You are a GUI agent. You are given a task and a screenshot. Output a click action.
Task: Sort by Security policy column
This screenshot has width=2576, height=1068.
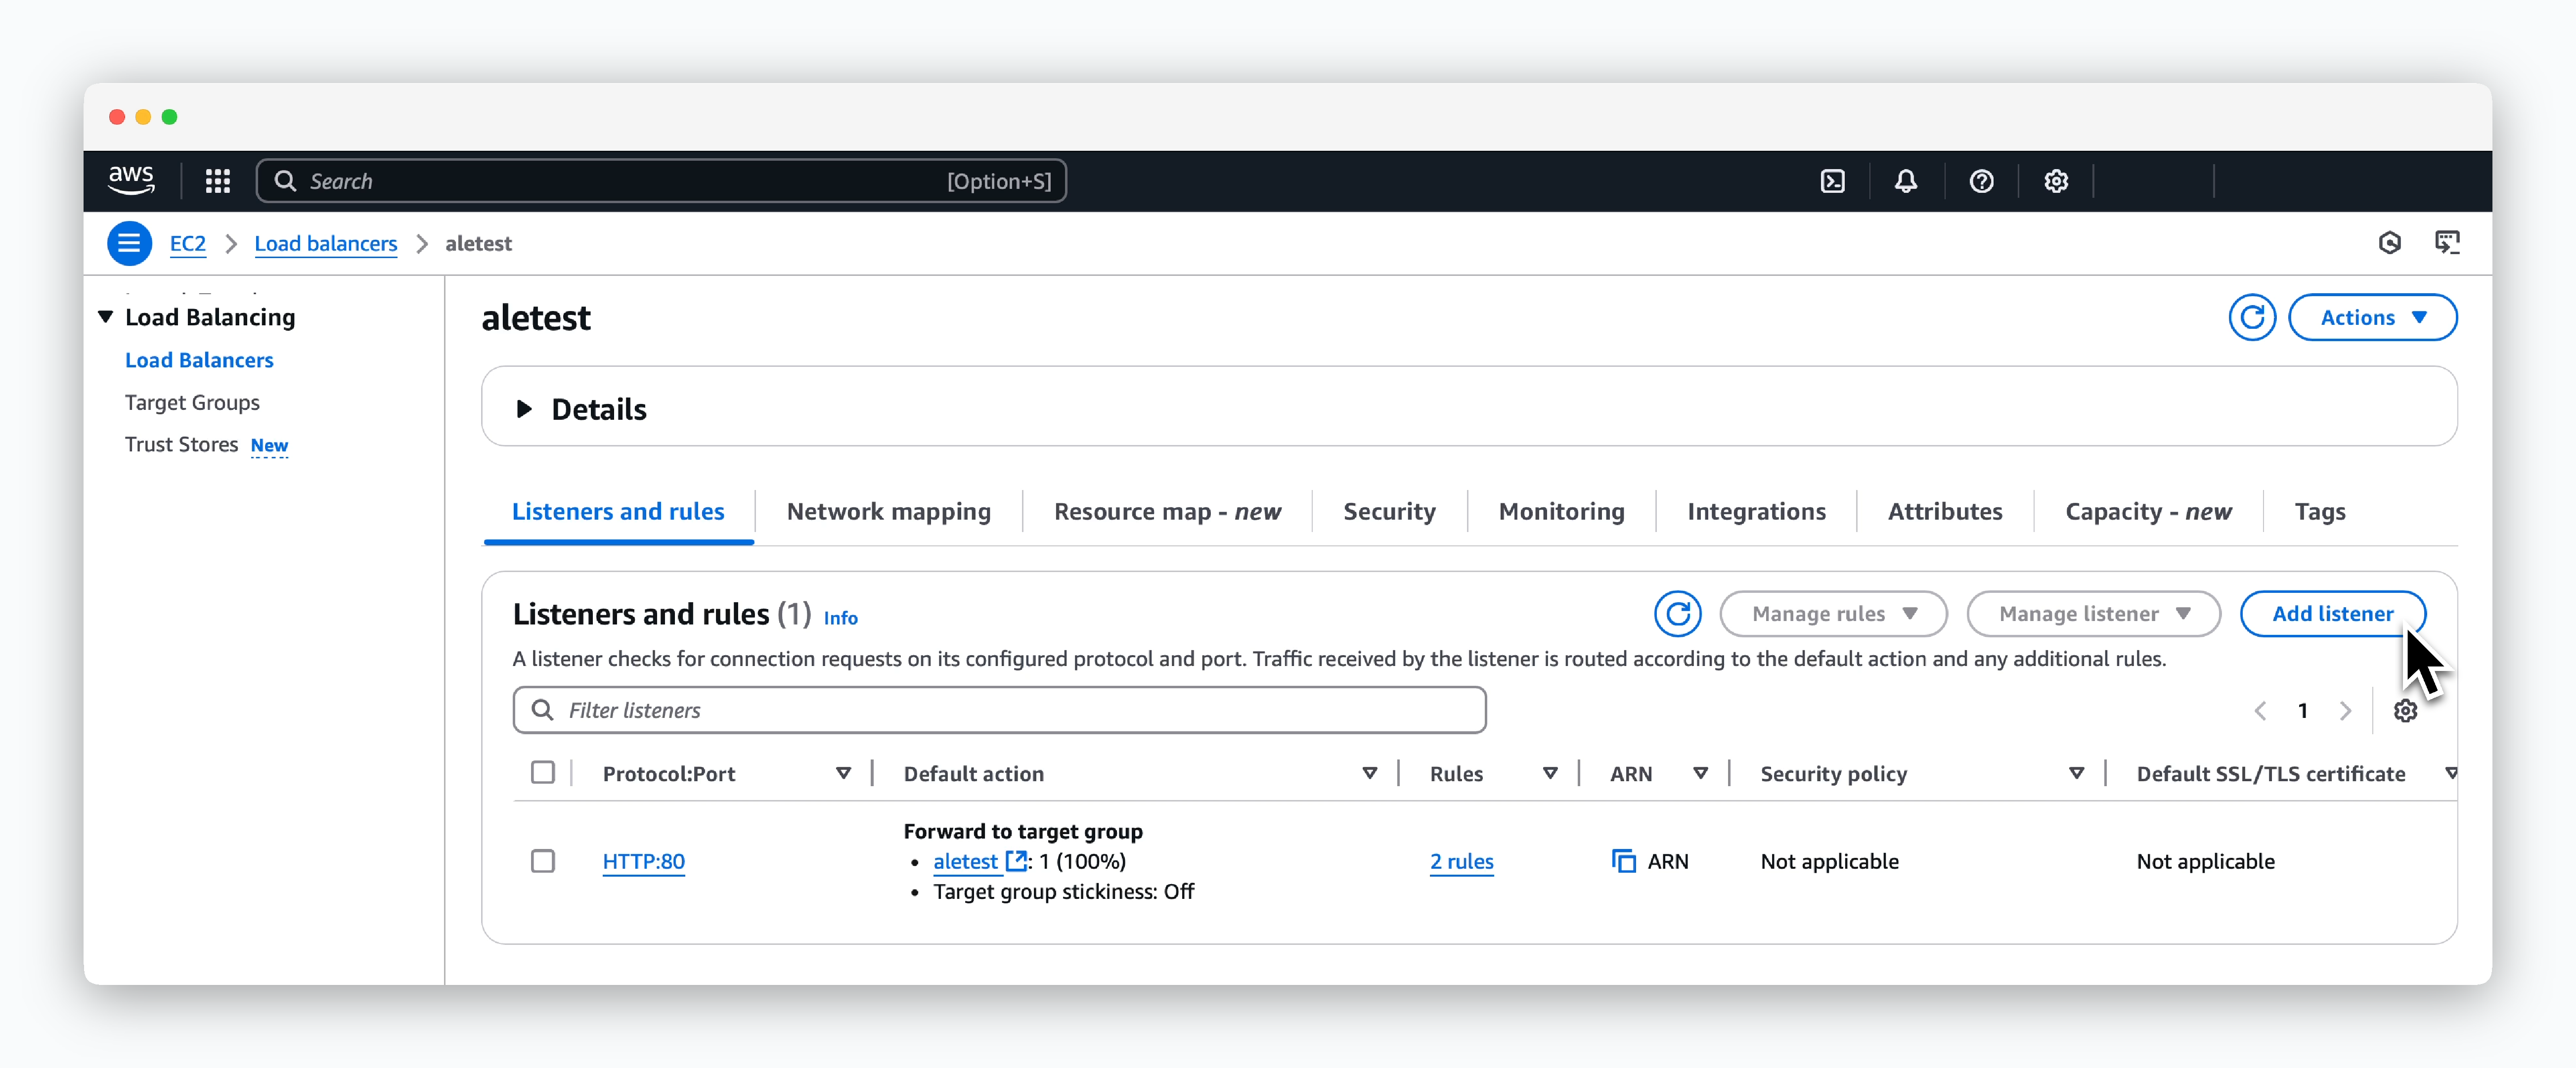(2076, 774)
